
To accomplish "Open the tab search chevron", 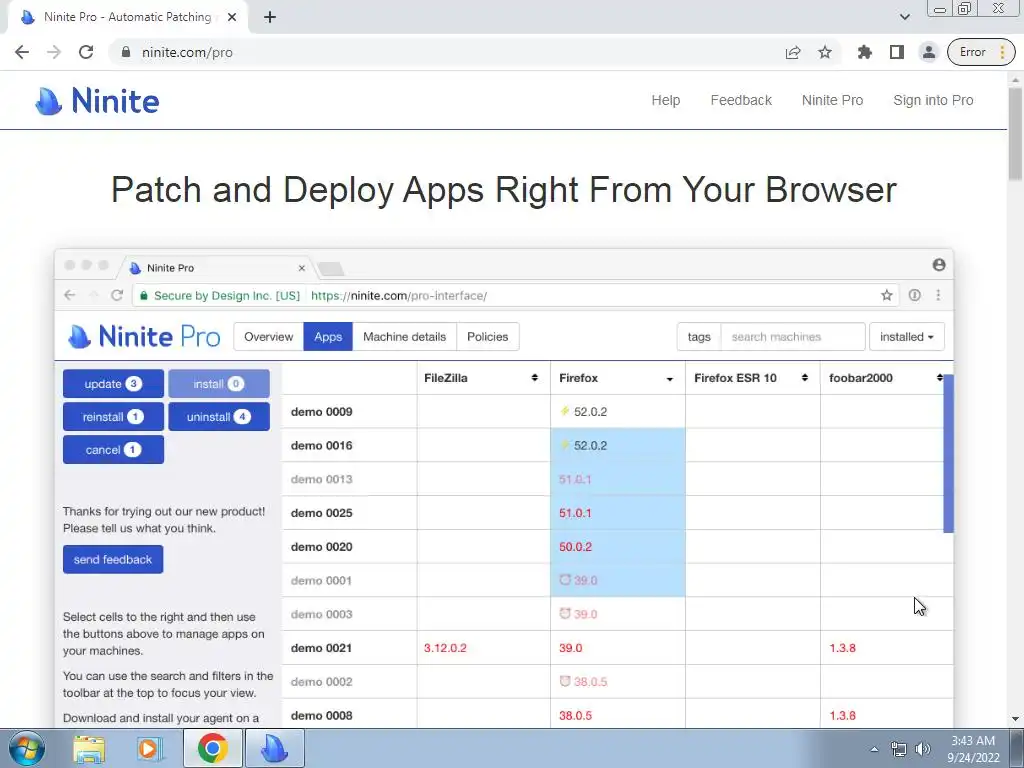I will pos(904,17).
